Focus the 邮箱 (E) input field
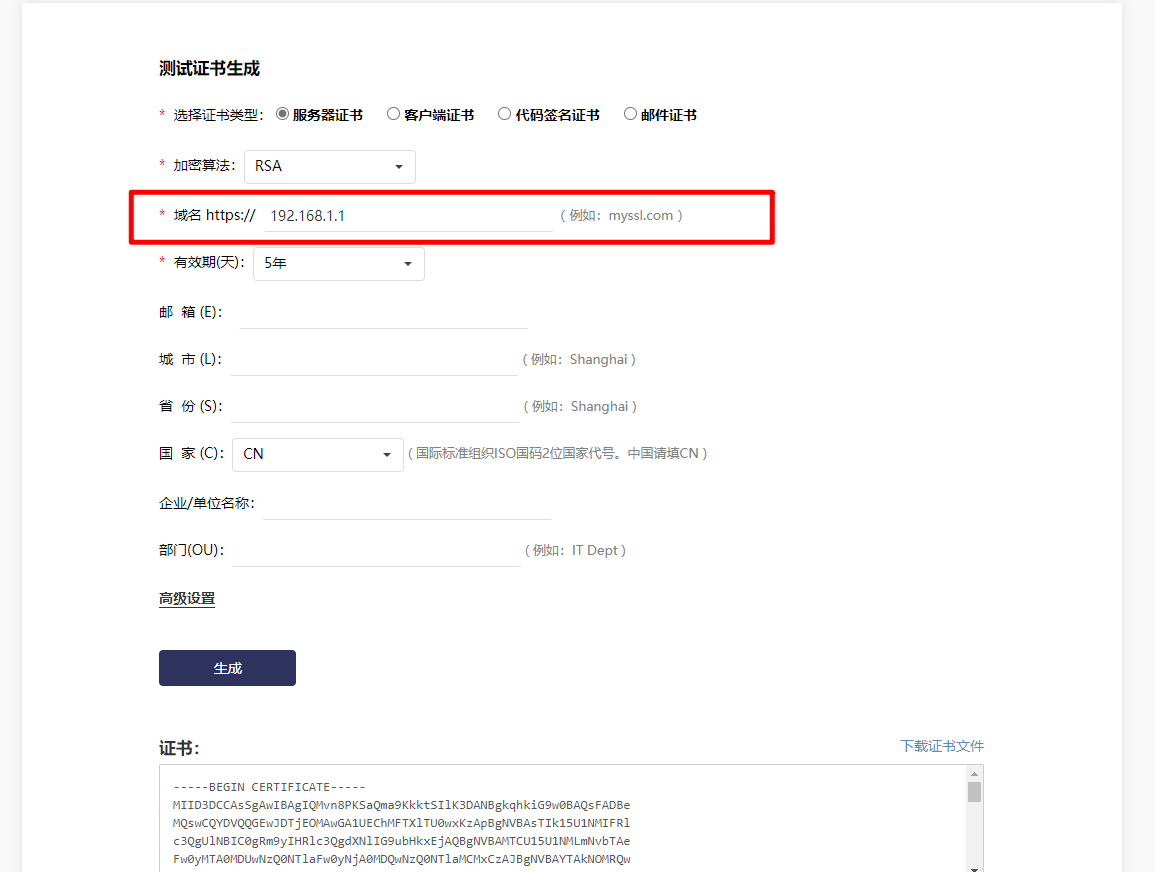Image resolution: width=1155 pixels, height=872 pixels. pyautogui.click(x=383, y=313)
